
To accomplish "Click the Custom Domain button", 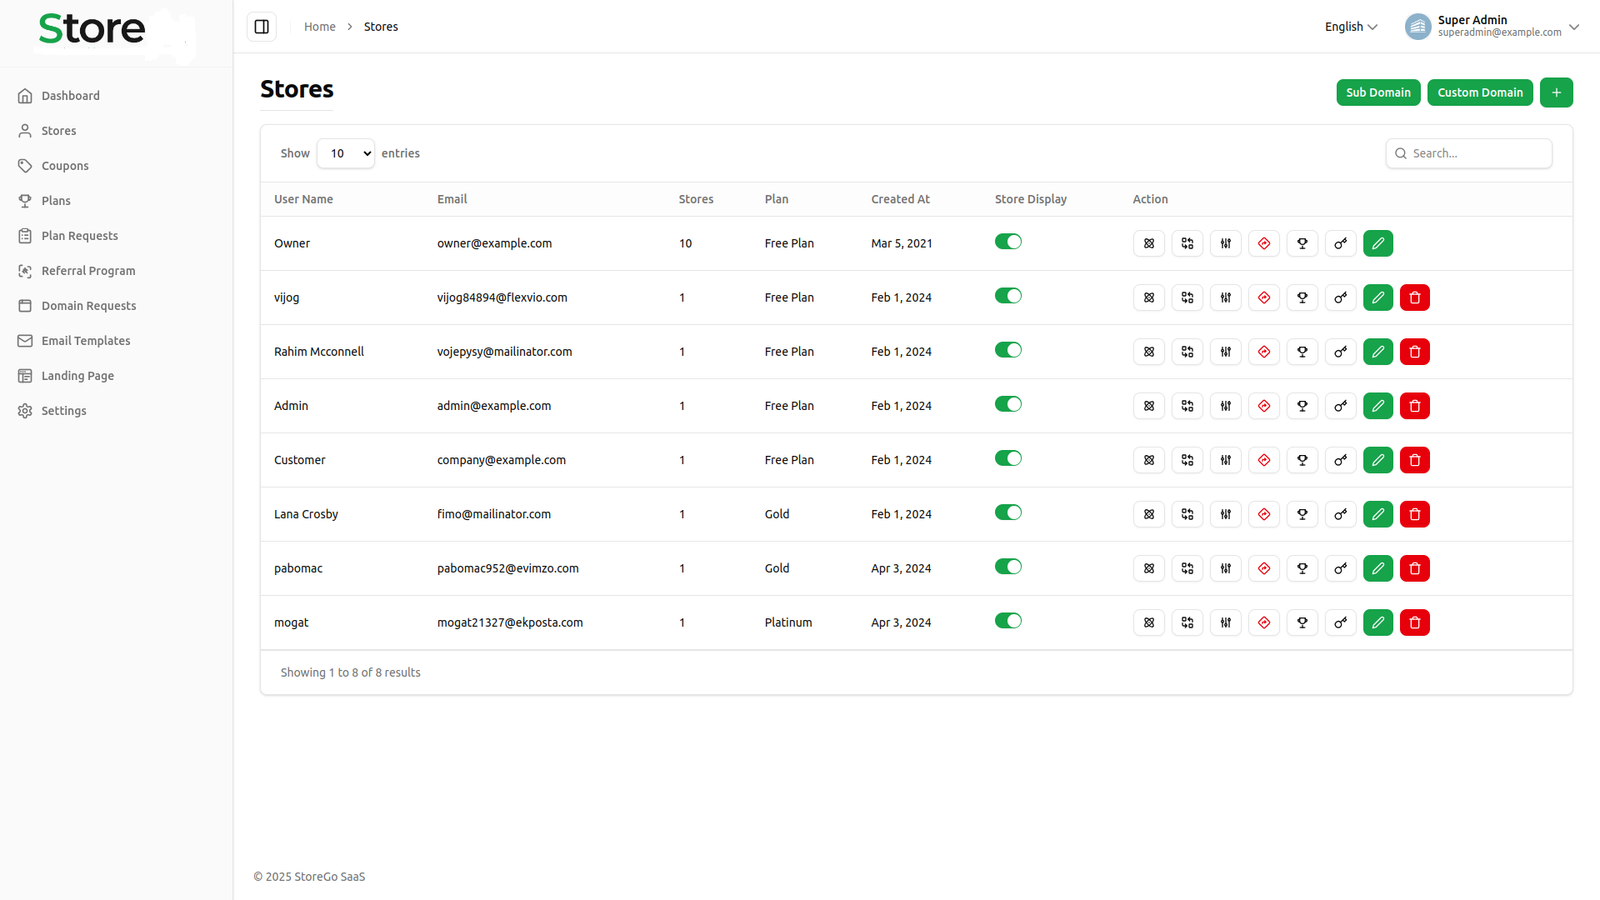I will click(x=1480, y=92).
